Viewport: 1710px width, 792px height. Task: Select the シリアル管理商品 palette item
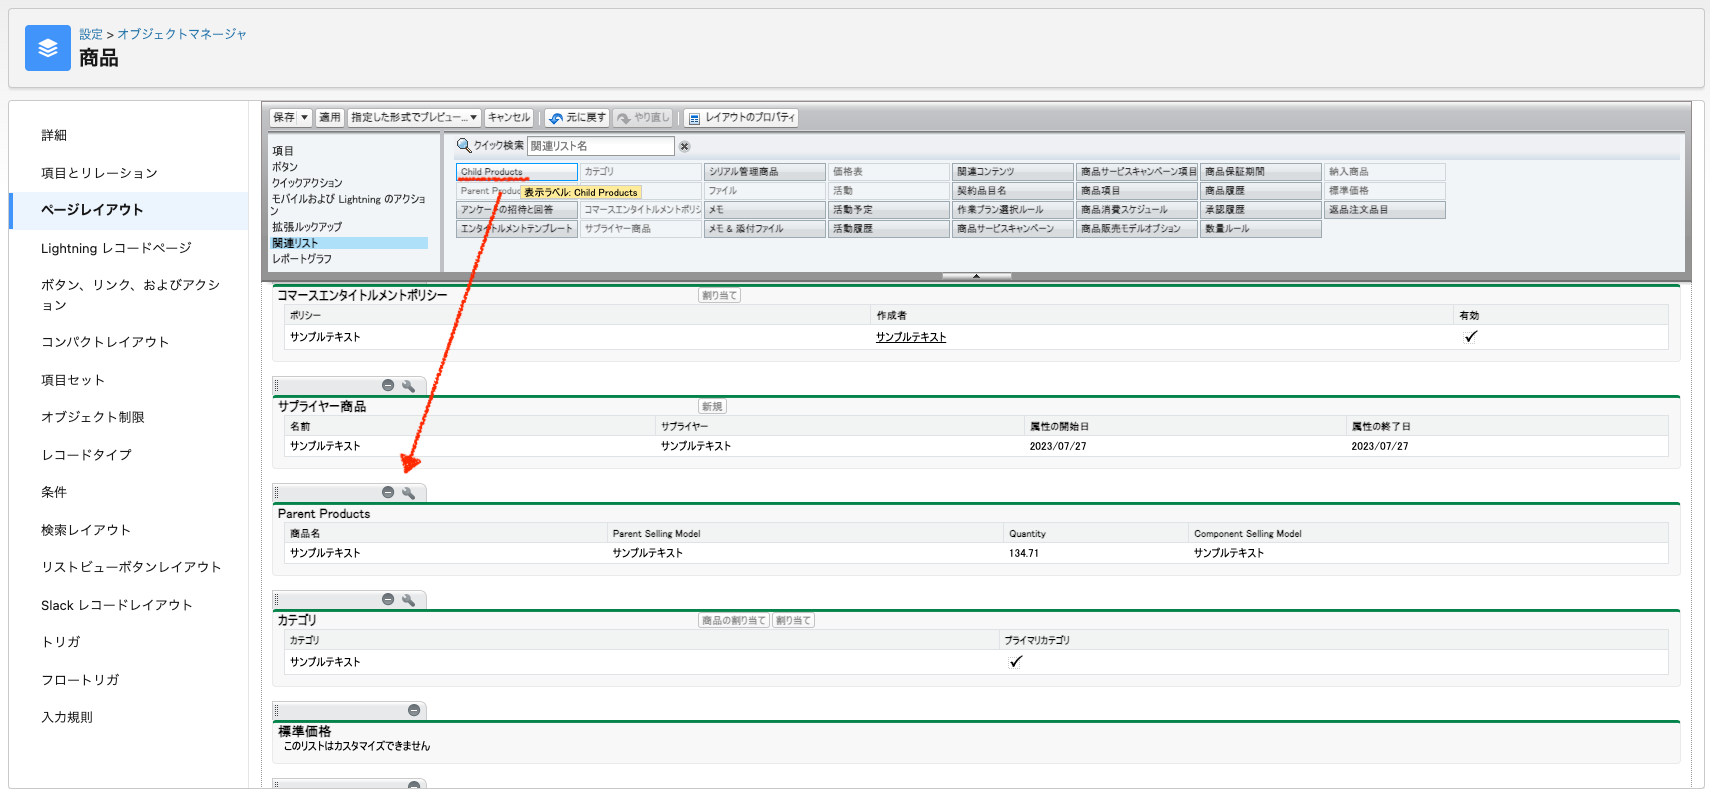(765, 172)
